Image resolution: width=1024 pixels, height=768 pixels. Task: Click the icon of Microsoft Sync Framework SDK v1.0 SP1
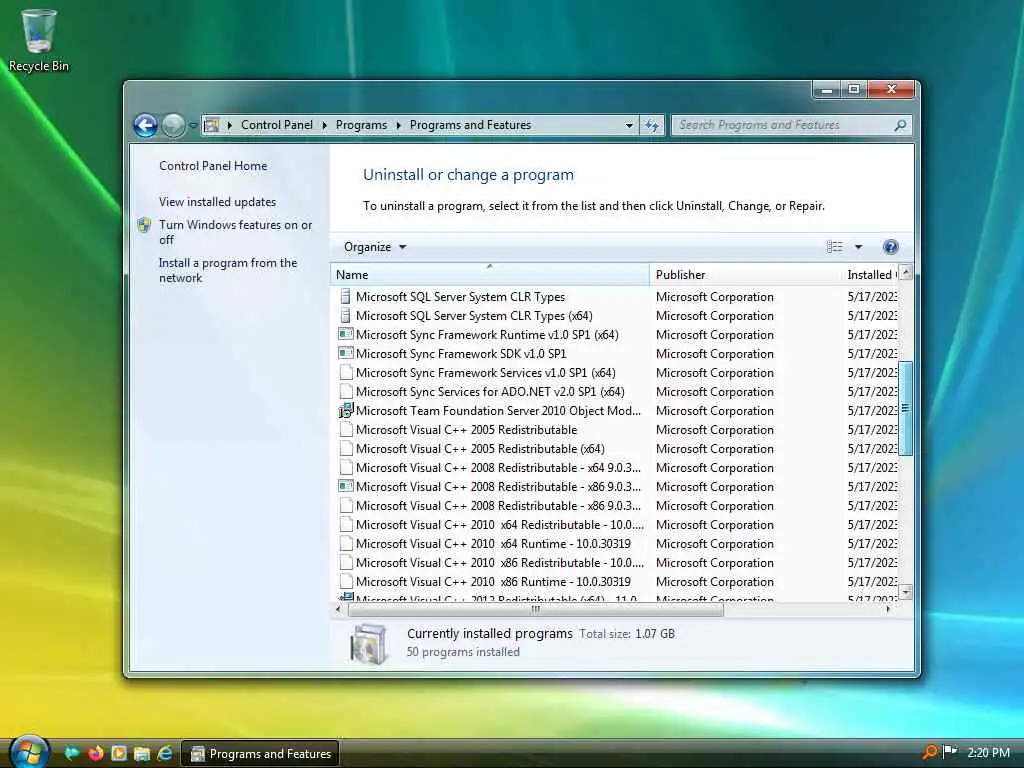pyautogui.click(x=345, y=353)
